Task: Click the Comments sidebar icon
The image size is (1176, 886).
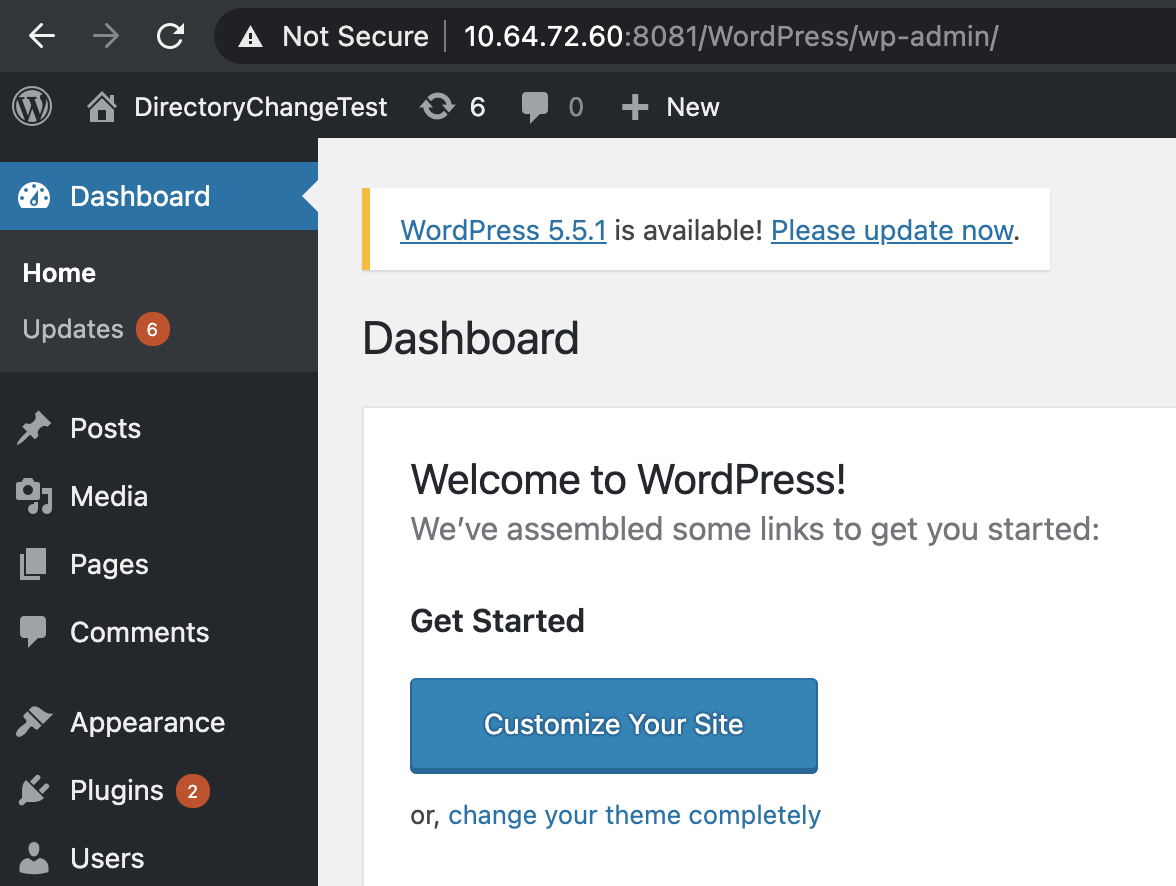Action: (x=34, y=632)
